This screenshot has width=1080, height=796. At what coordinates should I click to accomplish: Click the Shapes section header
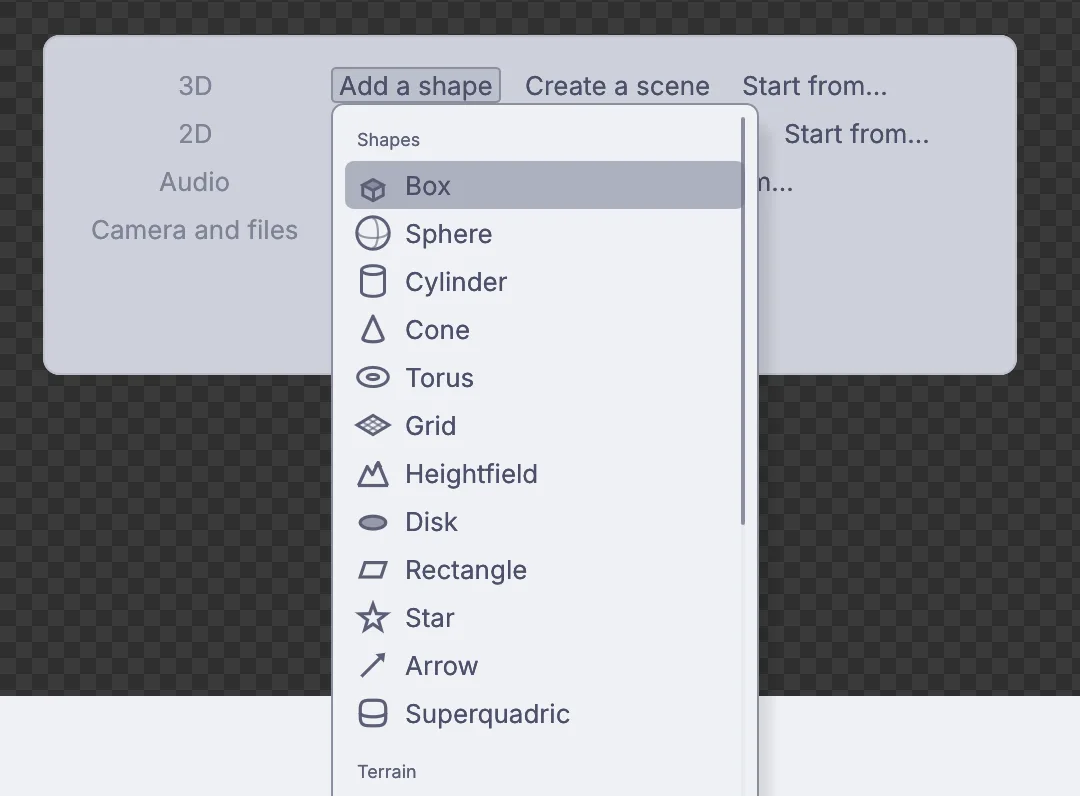point(388,140)
